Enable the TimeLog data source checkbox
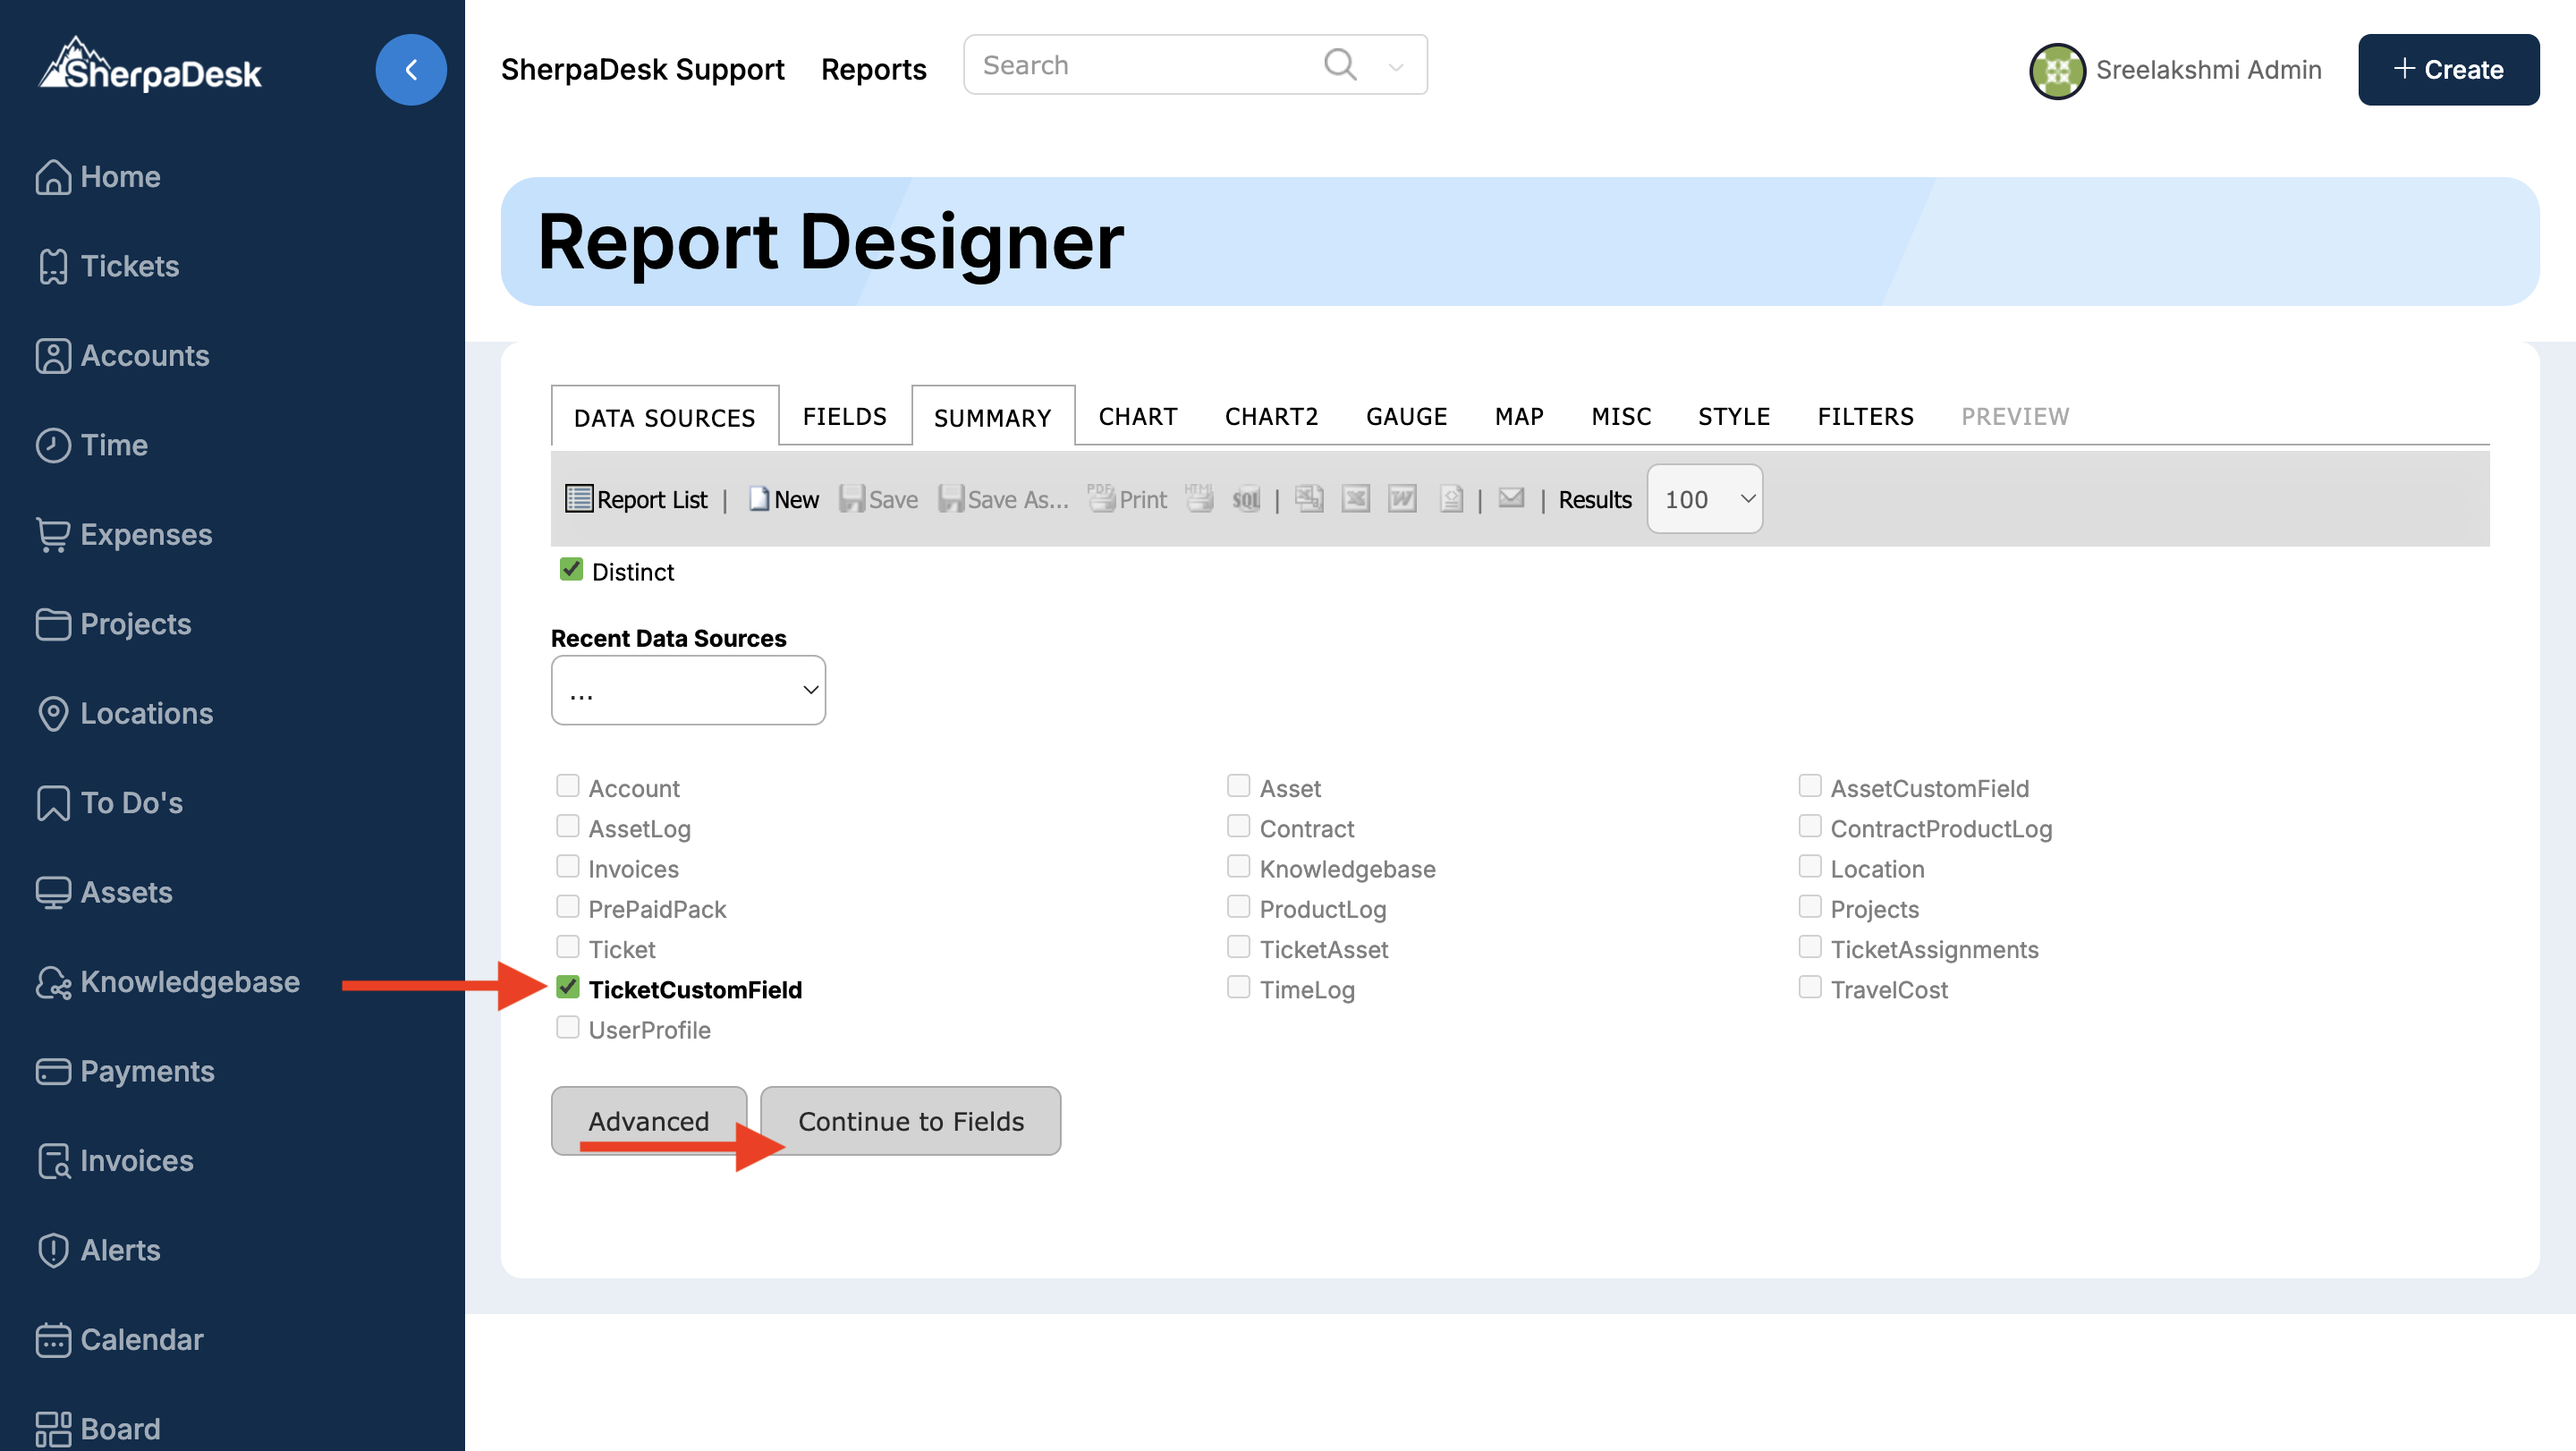This screenshot has width=2576, height=1451. click(x=1238, y=987)
